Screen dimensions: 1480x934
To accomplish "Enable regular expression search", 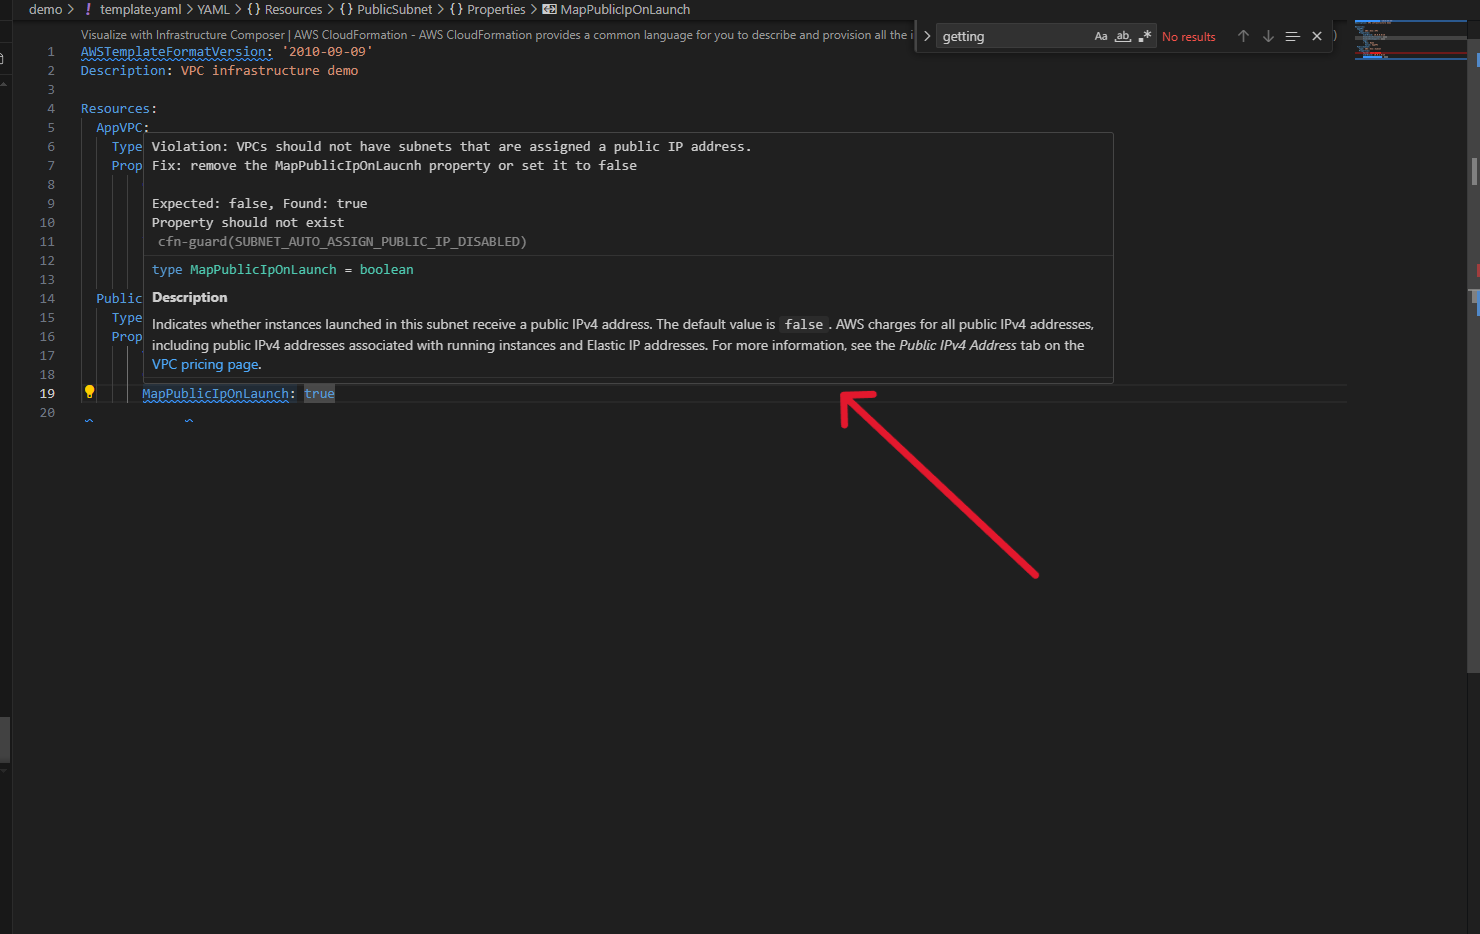I will pos(1145,36).
